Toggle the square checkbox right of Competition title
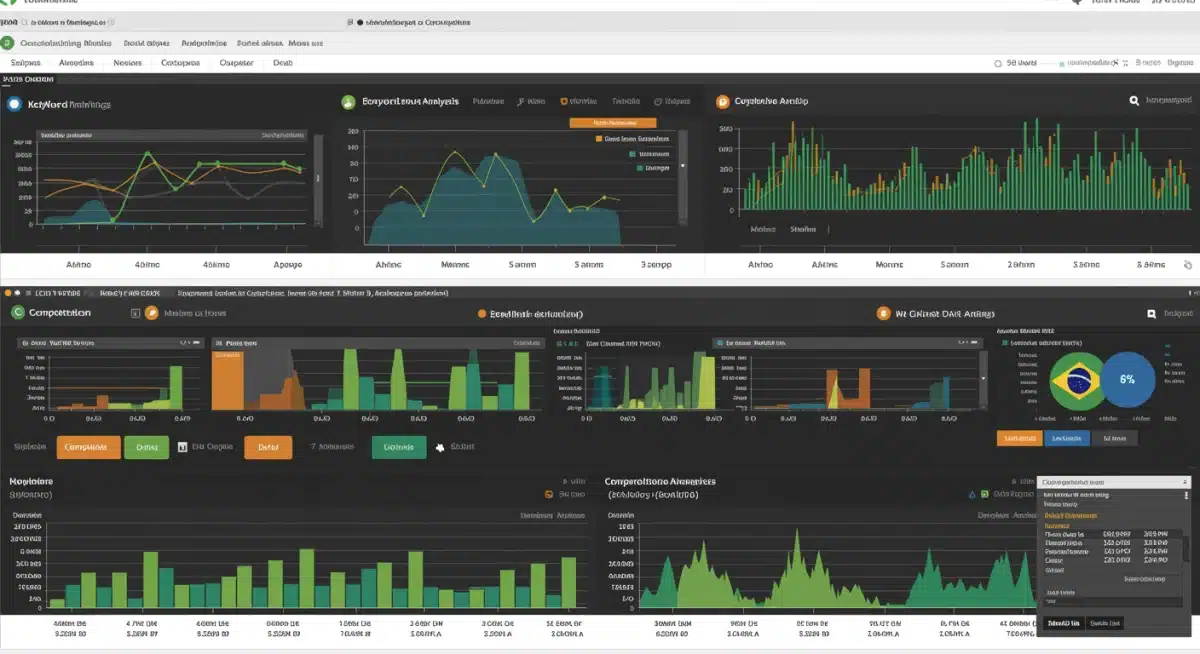This screenshot has height=654, width=1200. pyautogui.click(x=136, y=314)
